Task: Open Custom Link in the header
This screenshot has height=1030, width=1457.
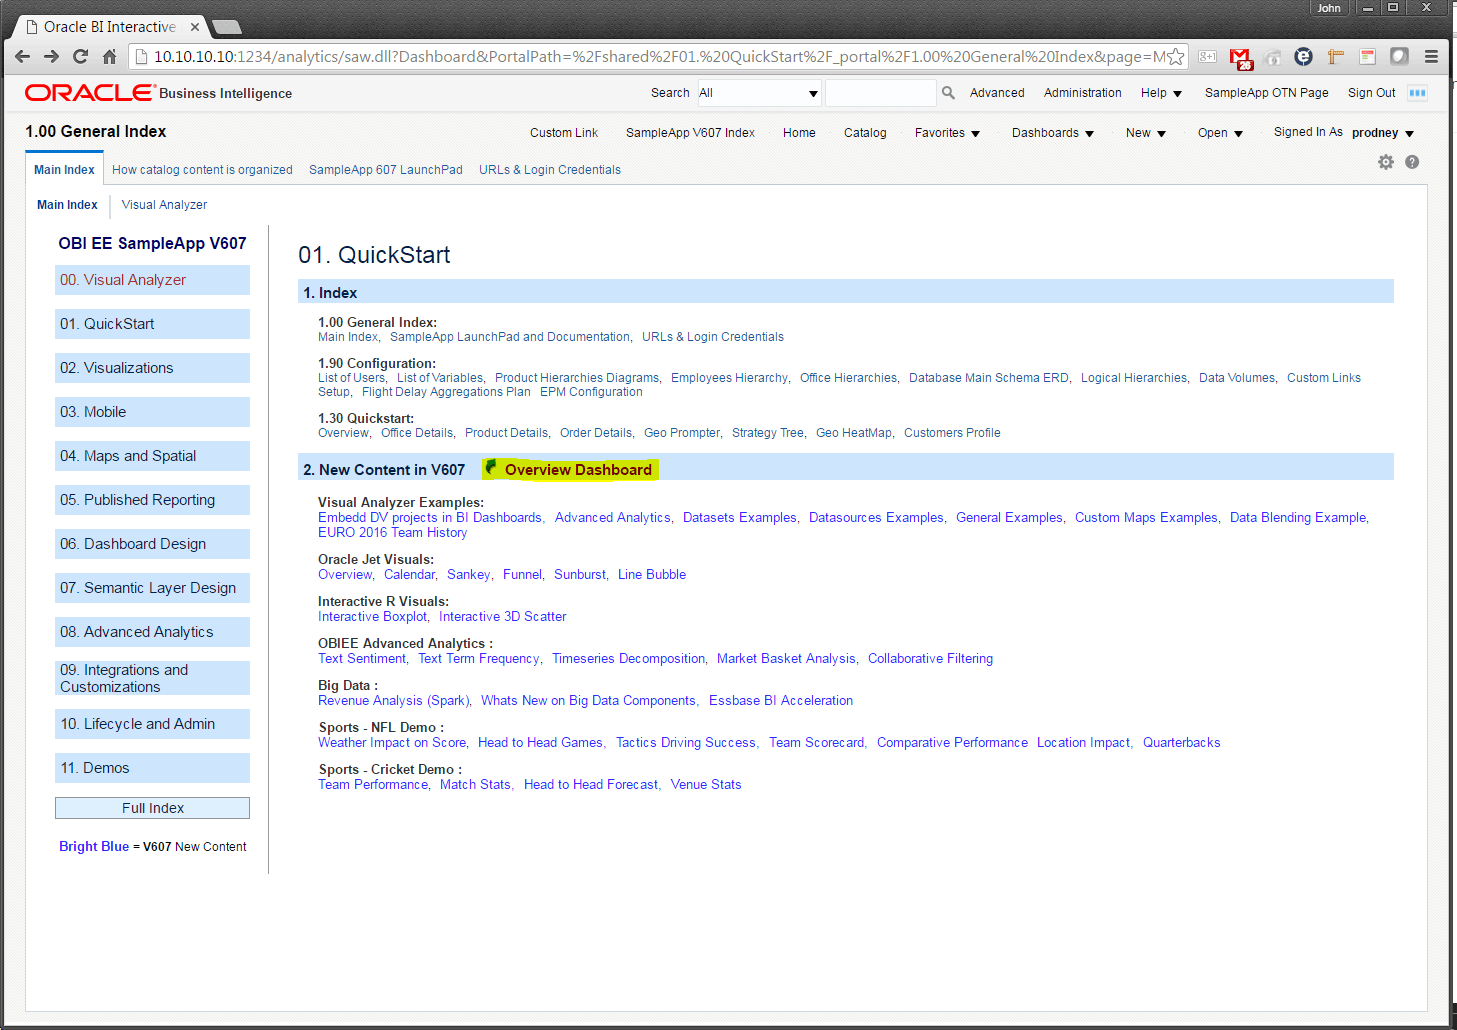Action: (x=564, y=133)
